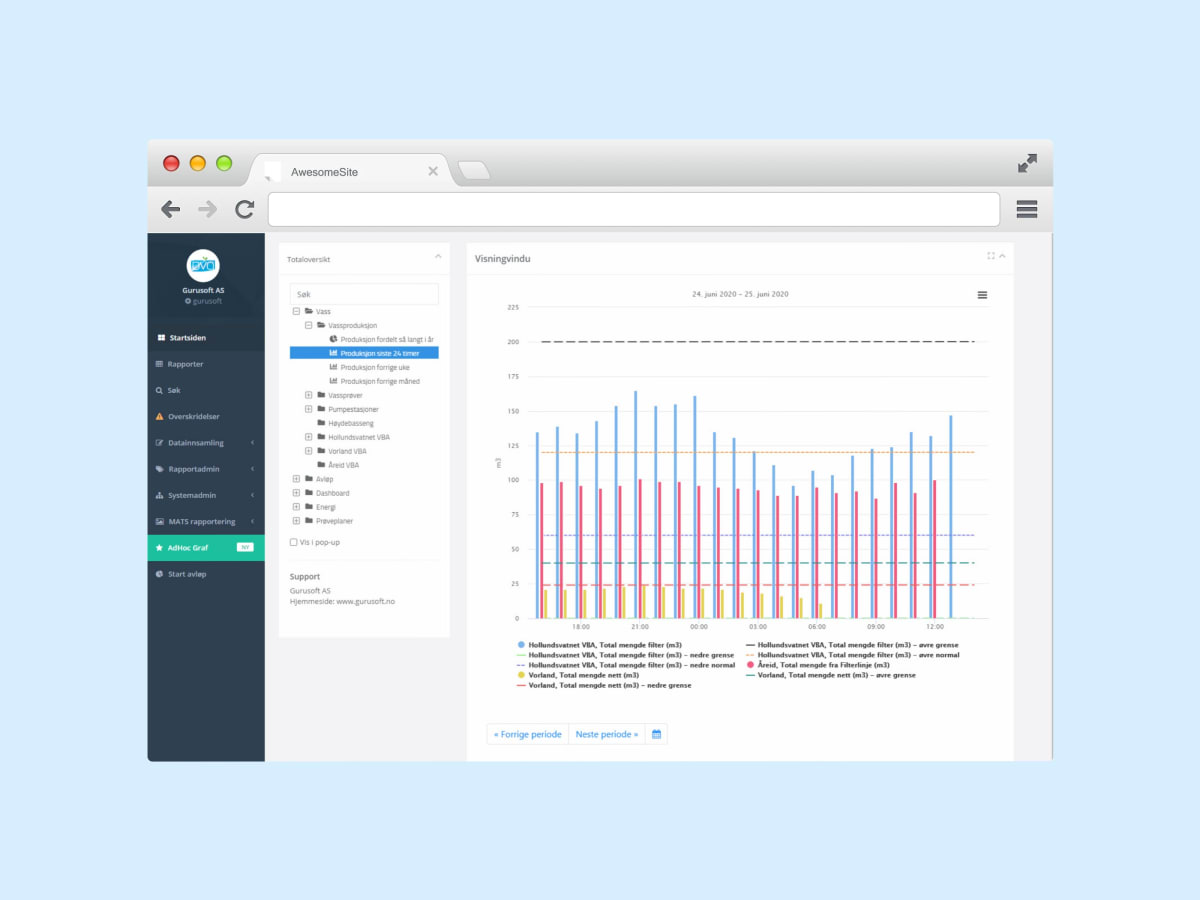Go to Forrige periode

528,734
